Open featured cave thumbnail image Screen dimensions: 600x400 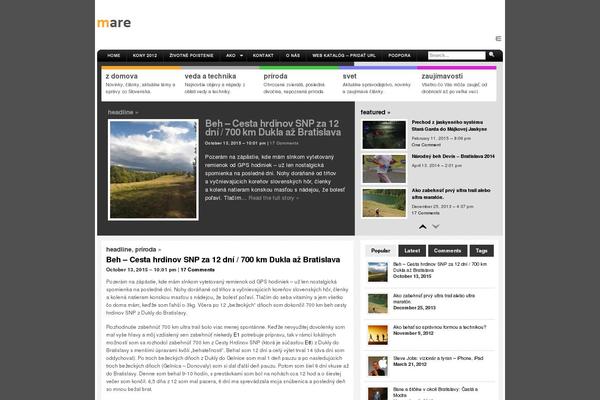click(x=384, y=135)
